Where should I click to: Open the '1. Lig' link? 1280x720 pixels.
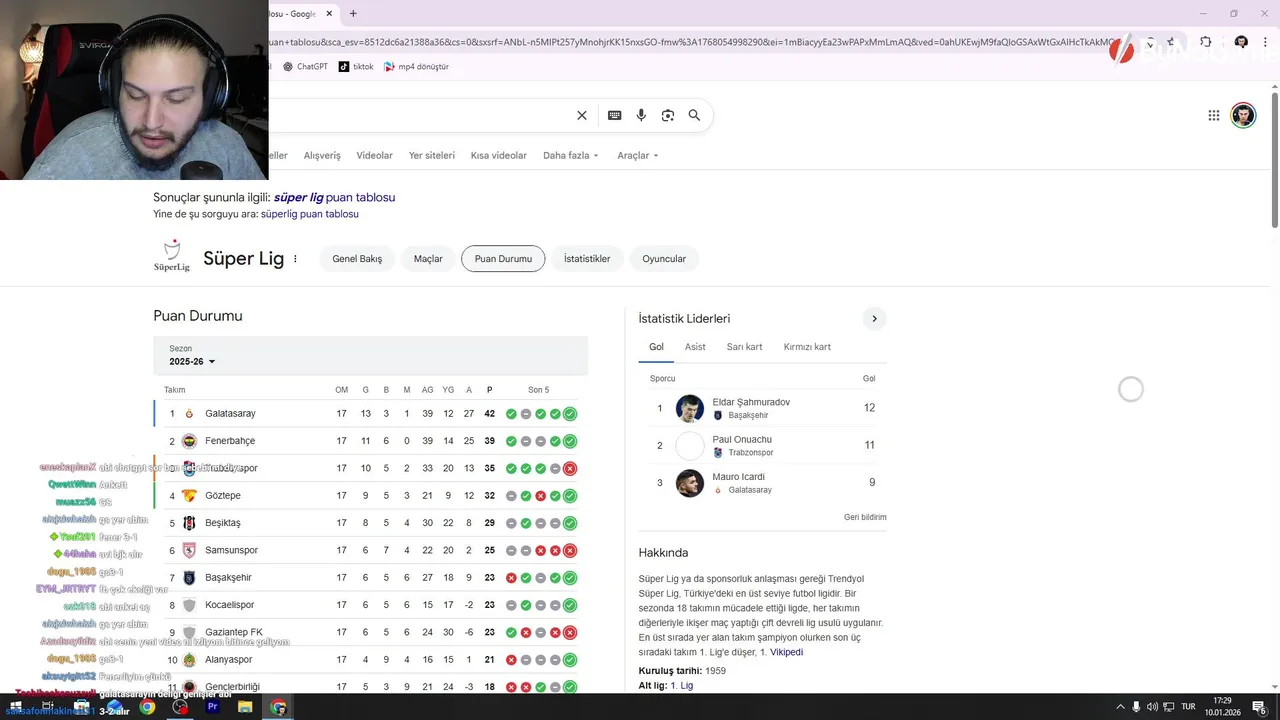(681, 685)
